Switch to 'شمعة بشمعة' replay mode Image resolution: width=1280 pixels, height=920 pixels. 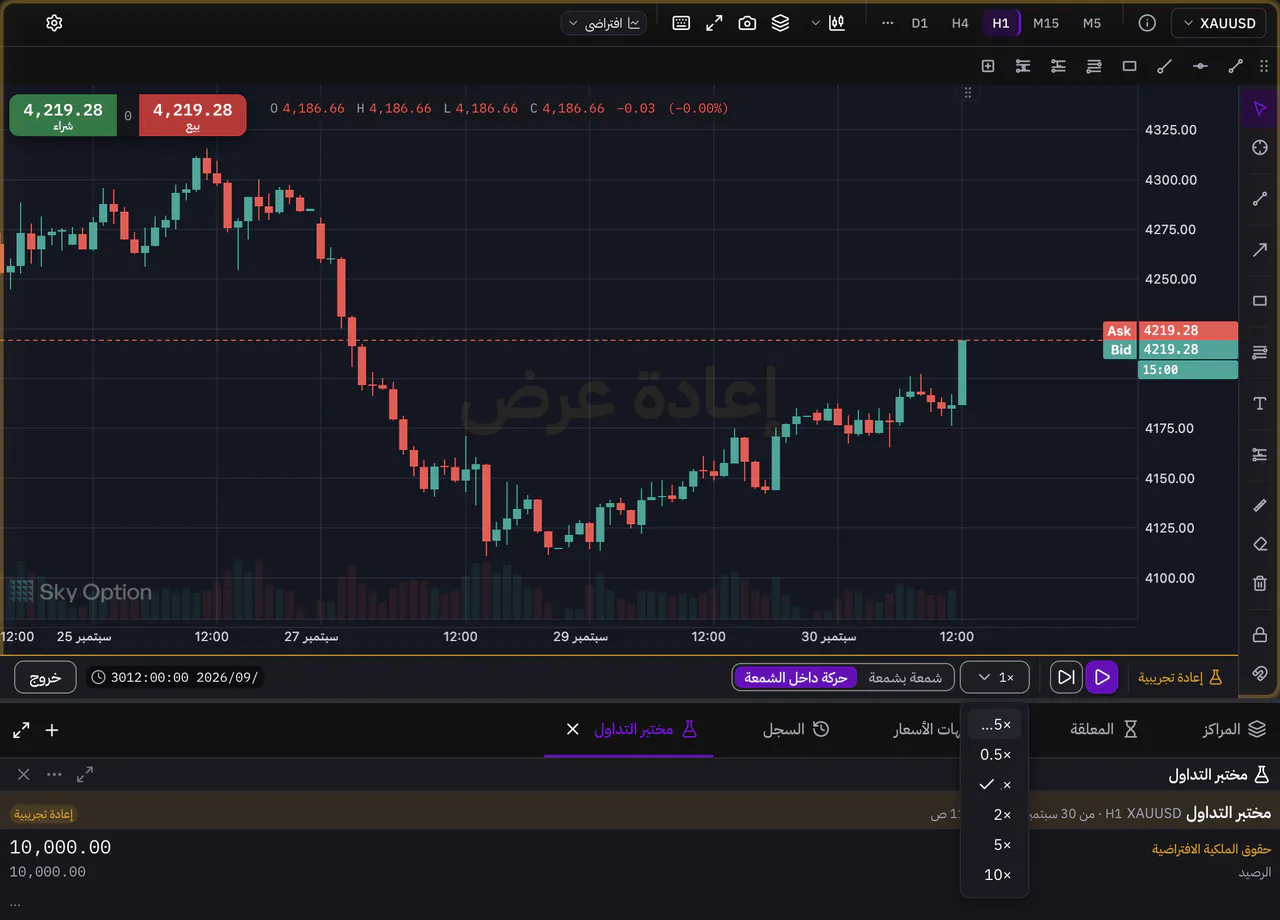point(905,677)
